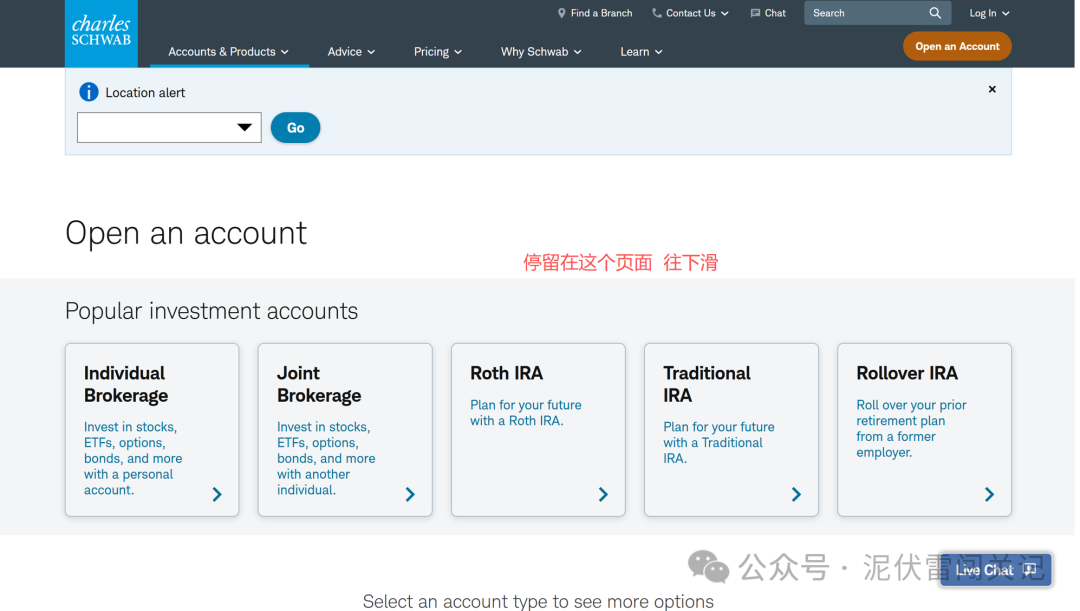Select the Traditional IRA heading
1080x611 pixels.
point(707,384)
